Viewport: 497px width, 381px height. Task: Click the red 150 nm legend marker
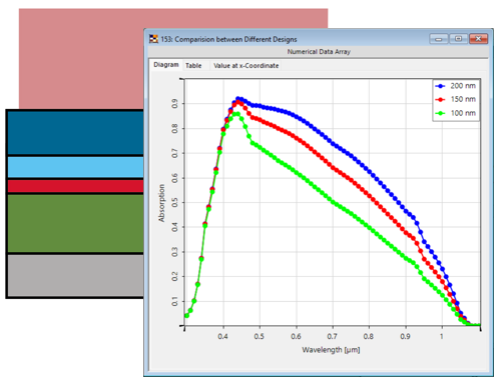coord(440,99)
